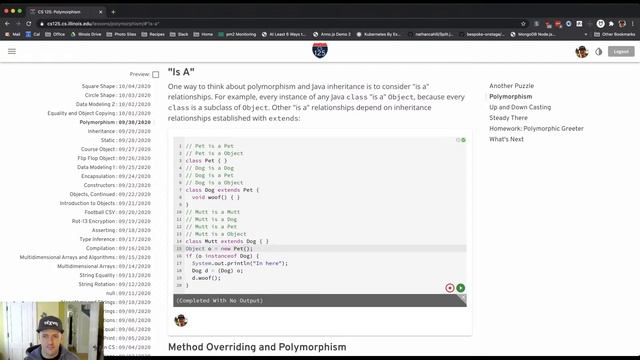Click the green status dot in editor corner
Image resolution: width=640 pixels, height=360 pixels.
463,140
